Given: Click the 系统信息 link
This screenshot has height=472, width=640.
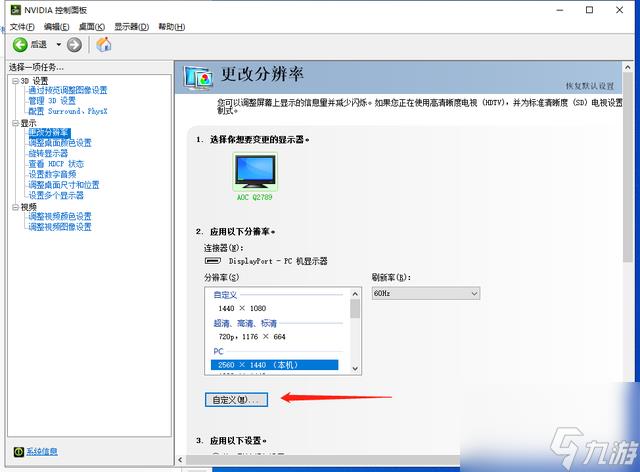Looking at the screenshot, I should click(x=42, y=452).
